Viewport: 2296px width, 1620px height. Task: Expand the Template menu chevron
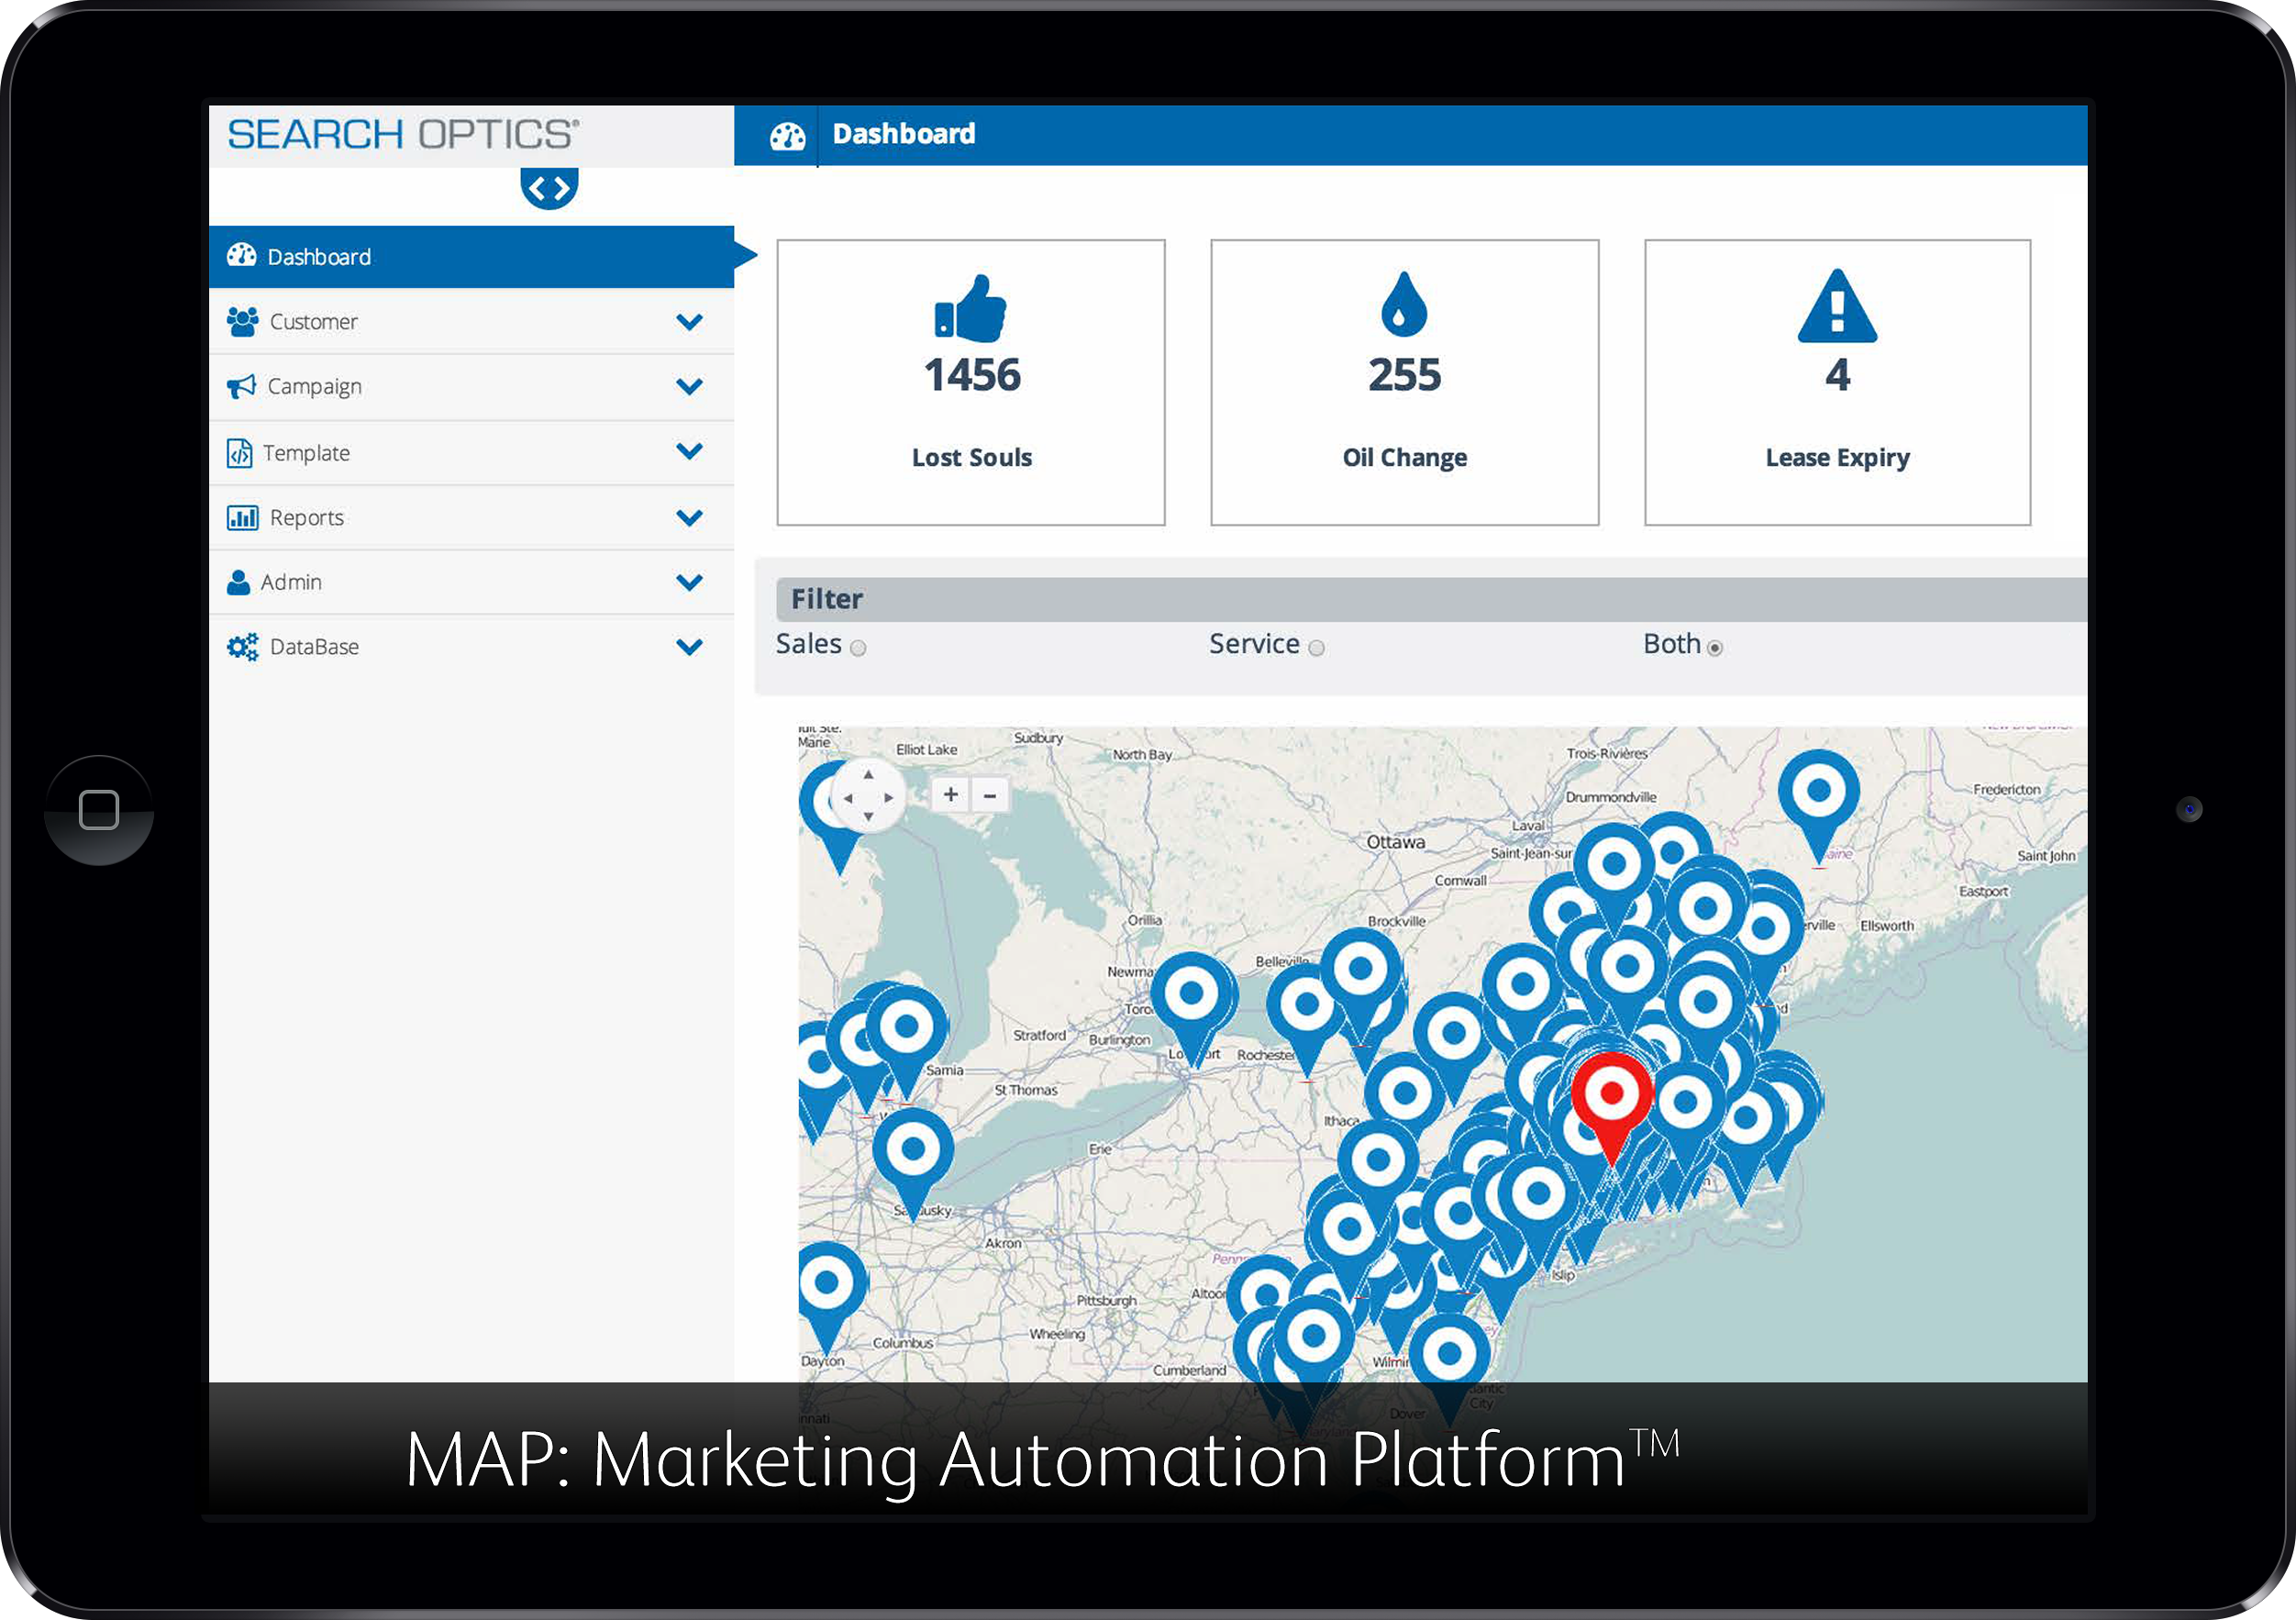(x=689, y=451)
